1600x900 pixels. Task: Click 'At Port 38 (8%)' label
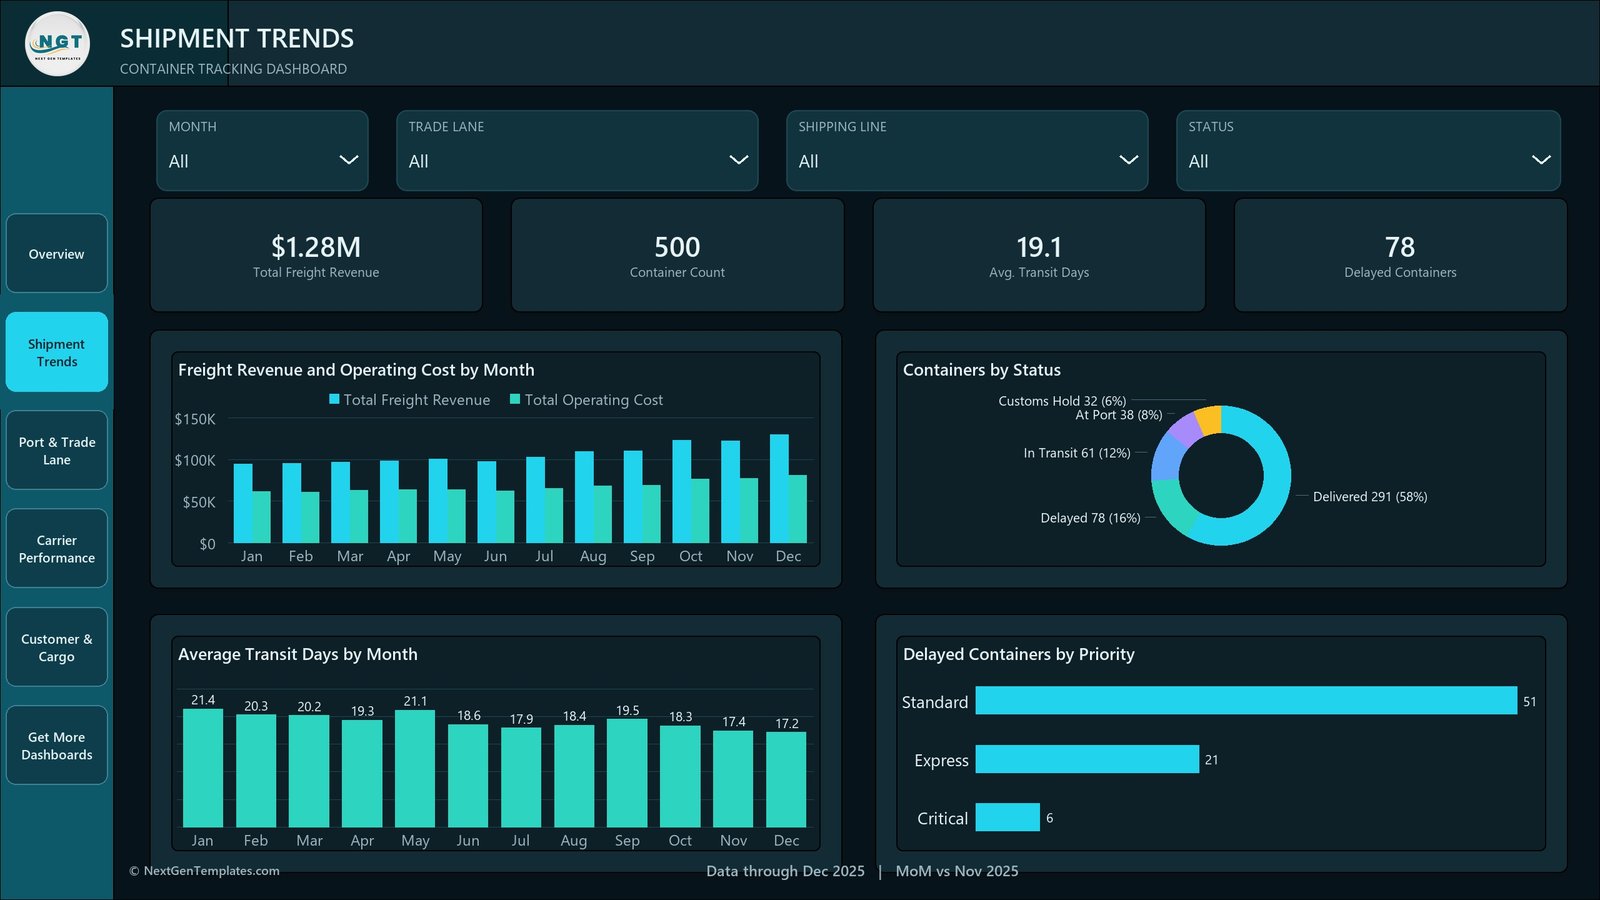[1119, 415]
